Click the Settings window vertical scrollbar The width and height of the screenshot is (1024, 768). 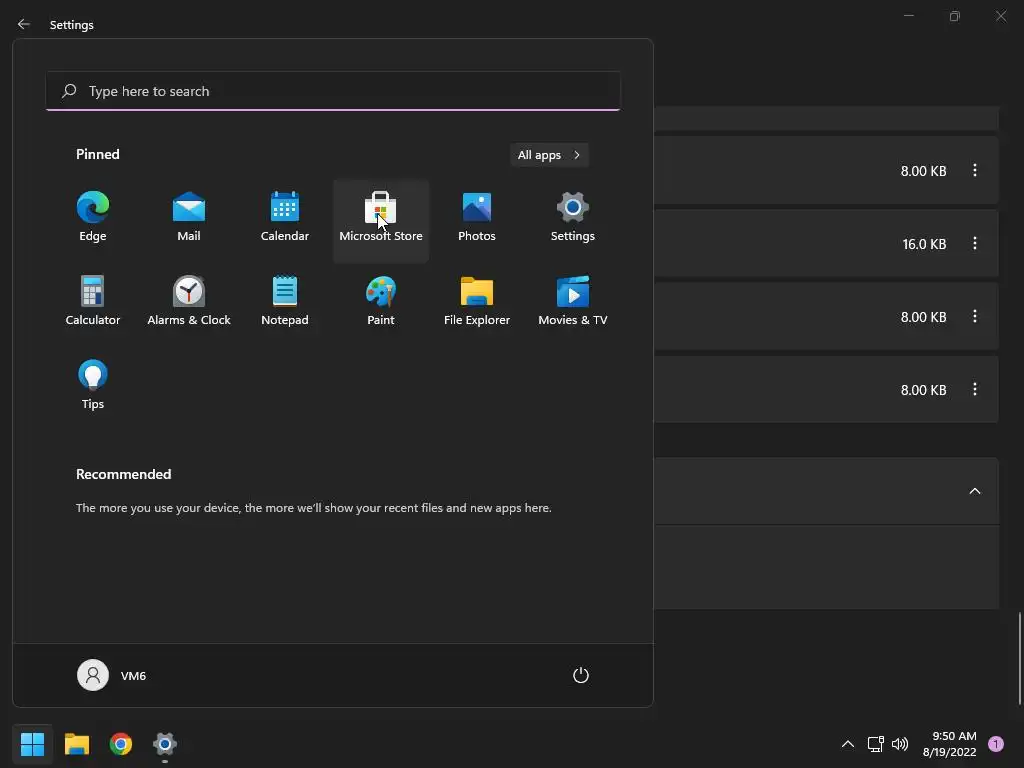pos(1019,658)
